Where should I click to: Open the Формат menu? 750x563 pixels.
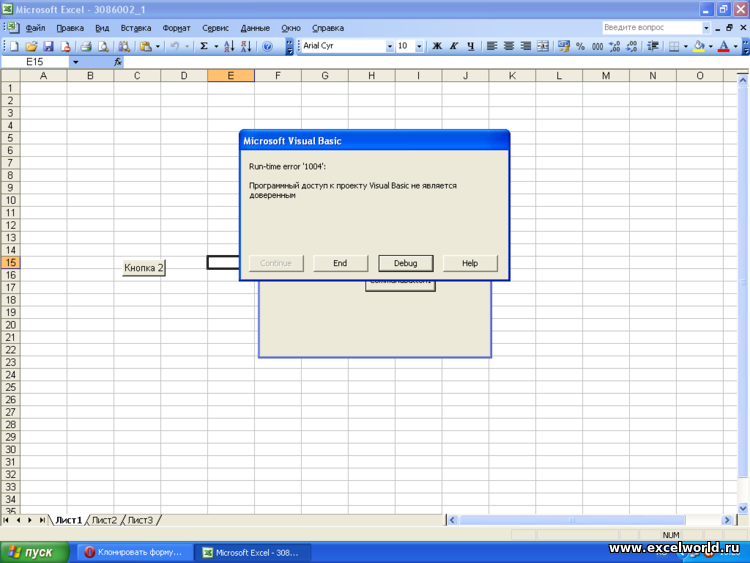coord(176,28)
